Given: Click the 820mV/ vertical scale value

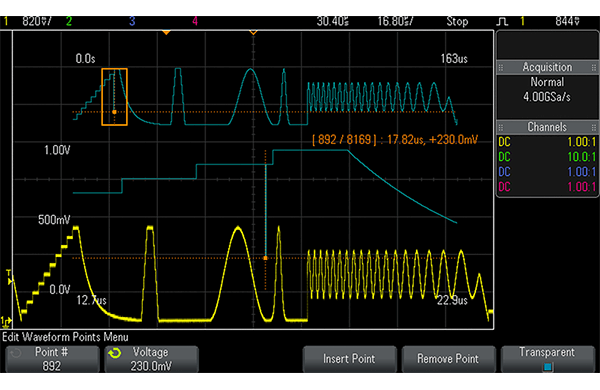Looking at the screenshot, I should click(37, 21).
